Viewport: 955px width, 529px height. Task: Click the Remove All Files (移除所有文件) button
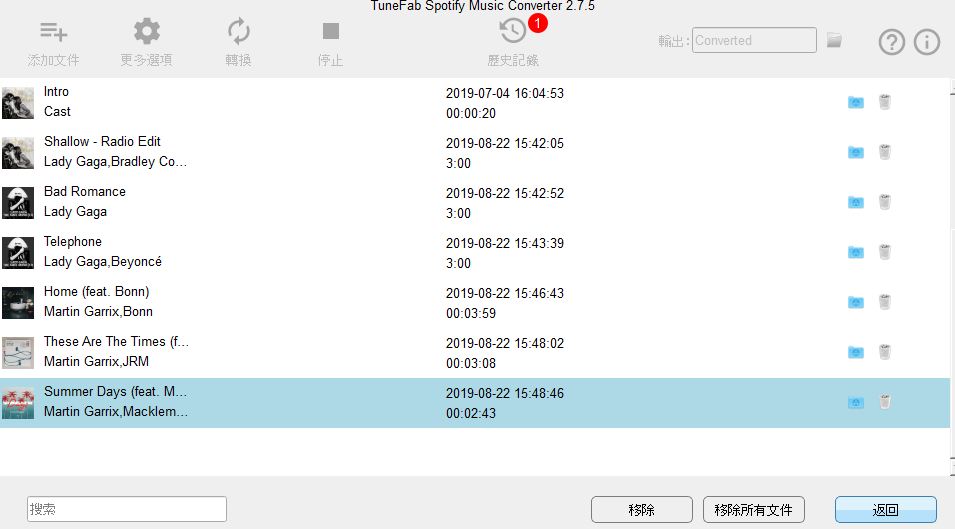coord(753,510)
